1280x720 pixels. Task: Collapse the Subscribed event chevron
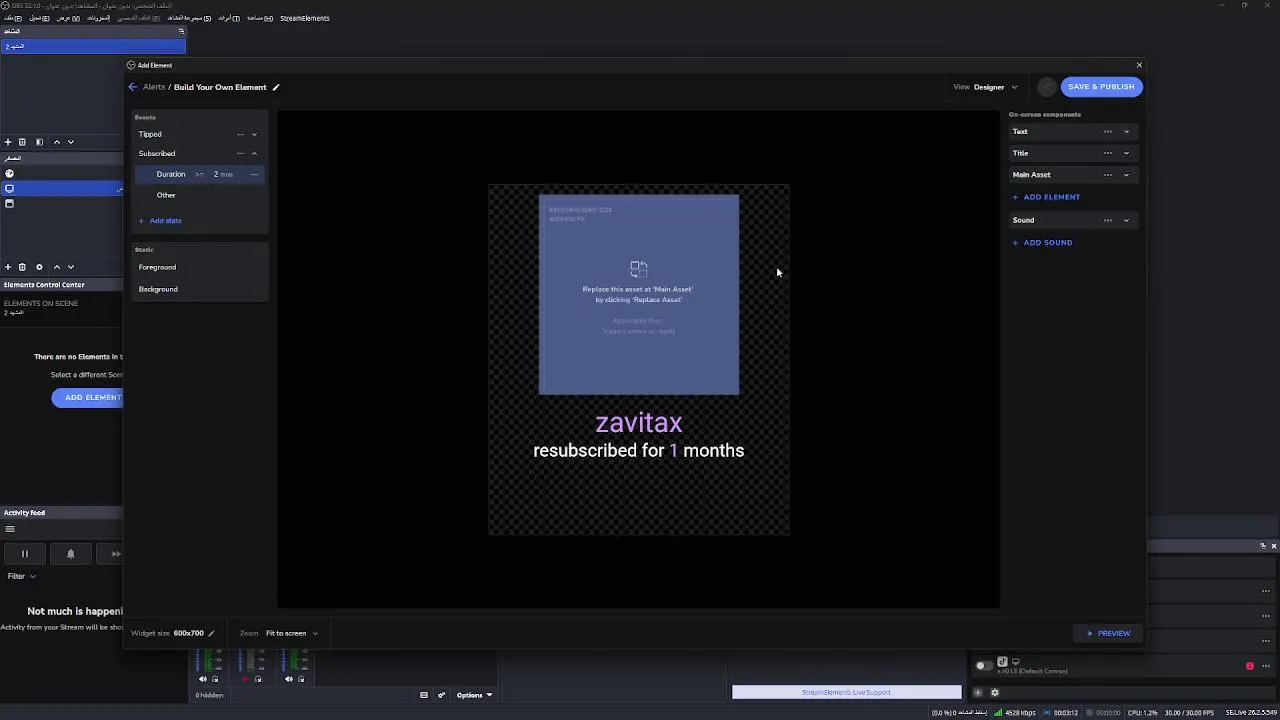coord(254,154)
